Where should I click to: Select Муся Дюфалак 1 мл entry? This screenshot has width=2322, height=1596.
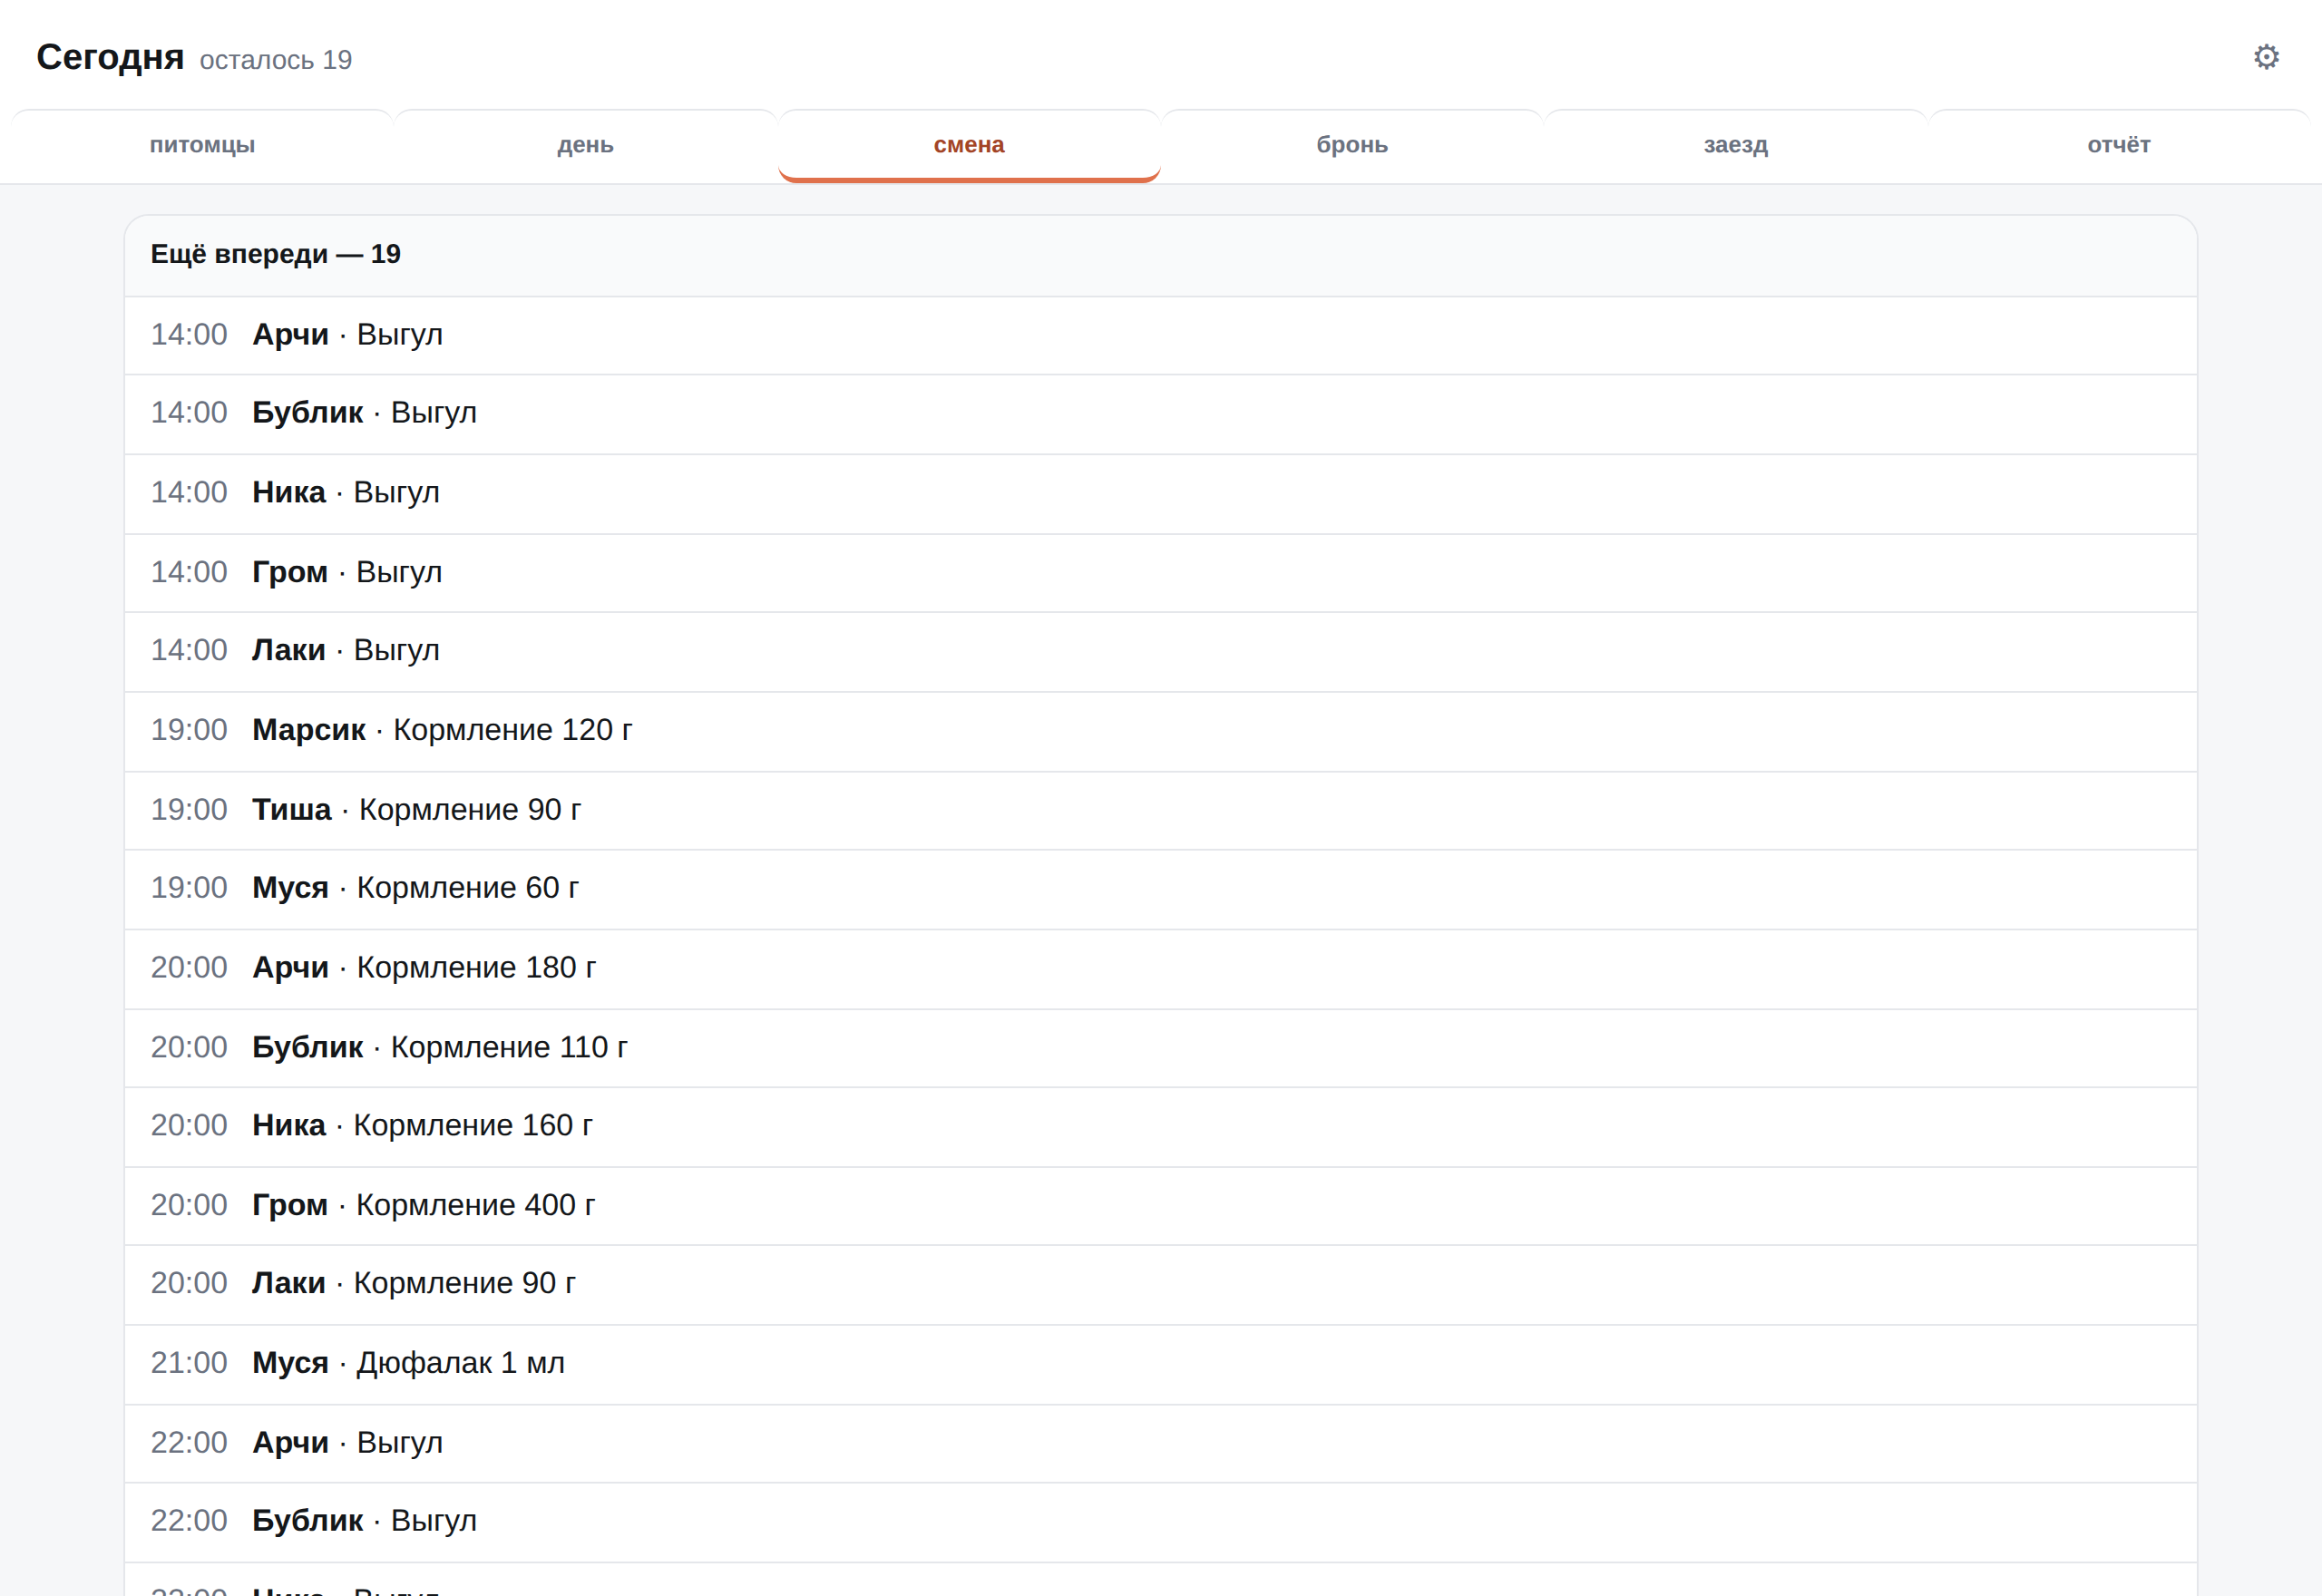(x=1160, y=1364)
